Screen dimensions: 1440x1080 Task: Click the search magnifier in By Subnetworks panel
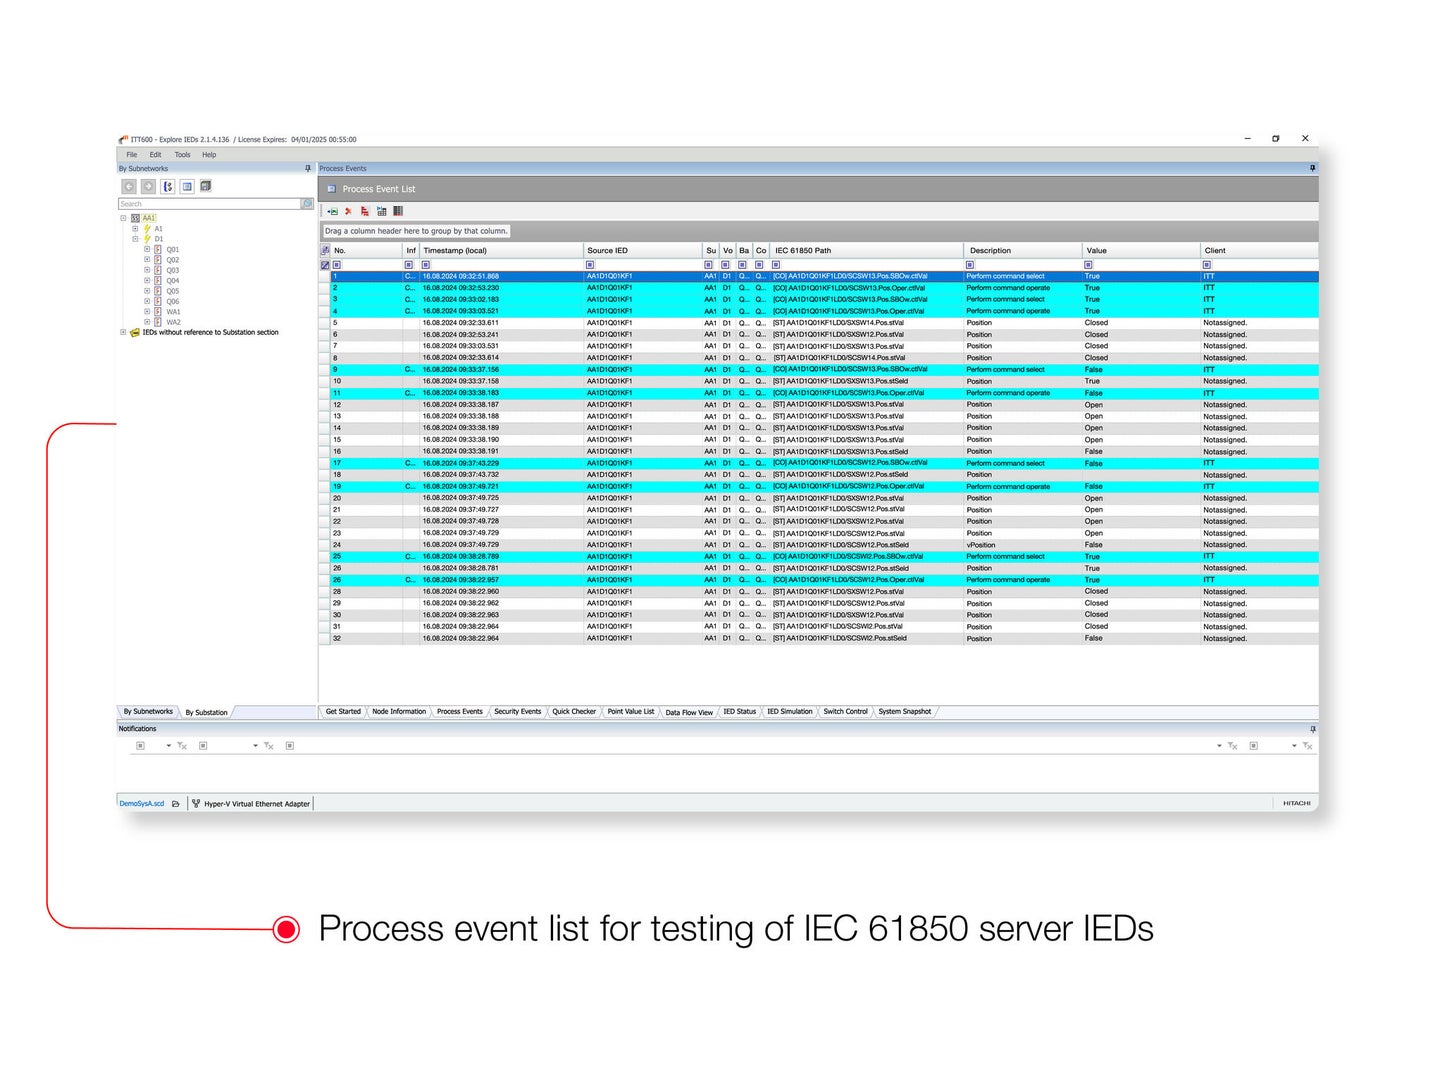[x=307, y=203]
